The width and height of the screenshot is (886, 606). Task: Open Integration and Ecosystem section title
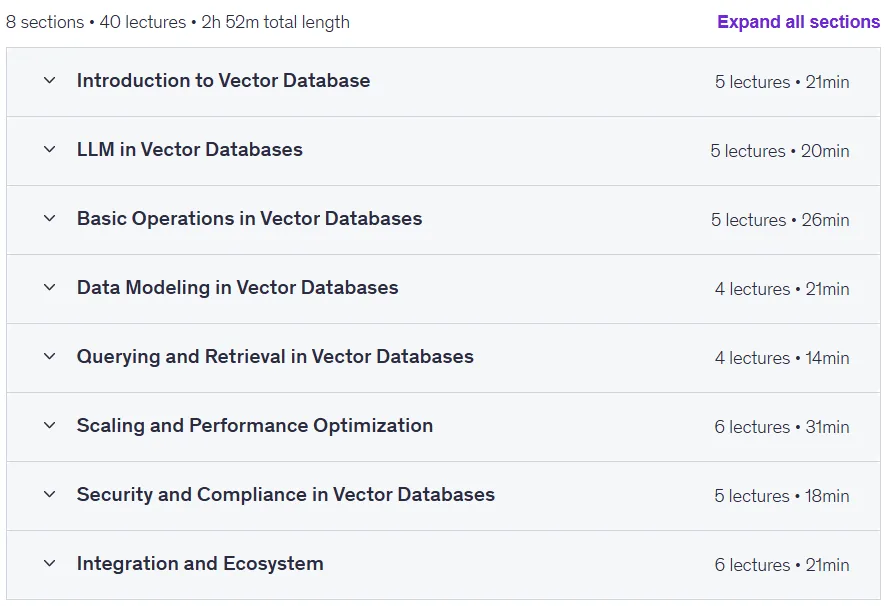tap(200, 564)
